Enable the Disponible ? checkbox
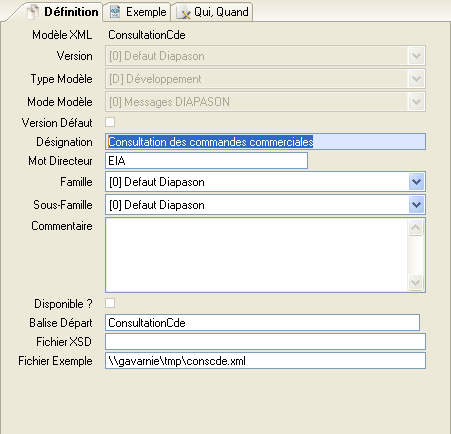 click(110, 303)
